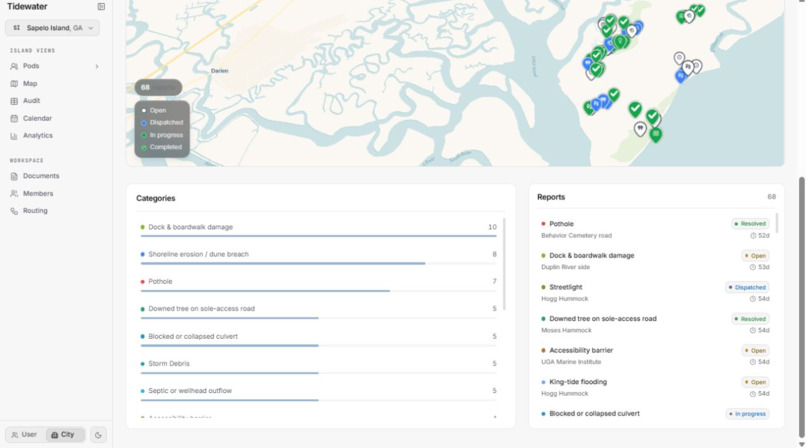Select the Downed tree on sole-access road category

319,312
